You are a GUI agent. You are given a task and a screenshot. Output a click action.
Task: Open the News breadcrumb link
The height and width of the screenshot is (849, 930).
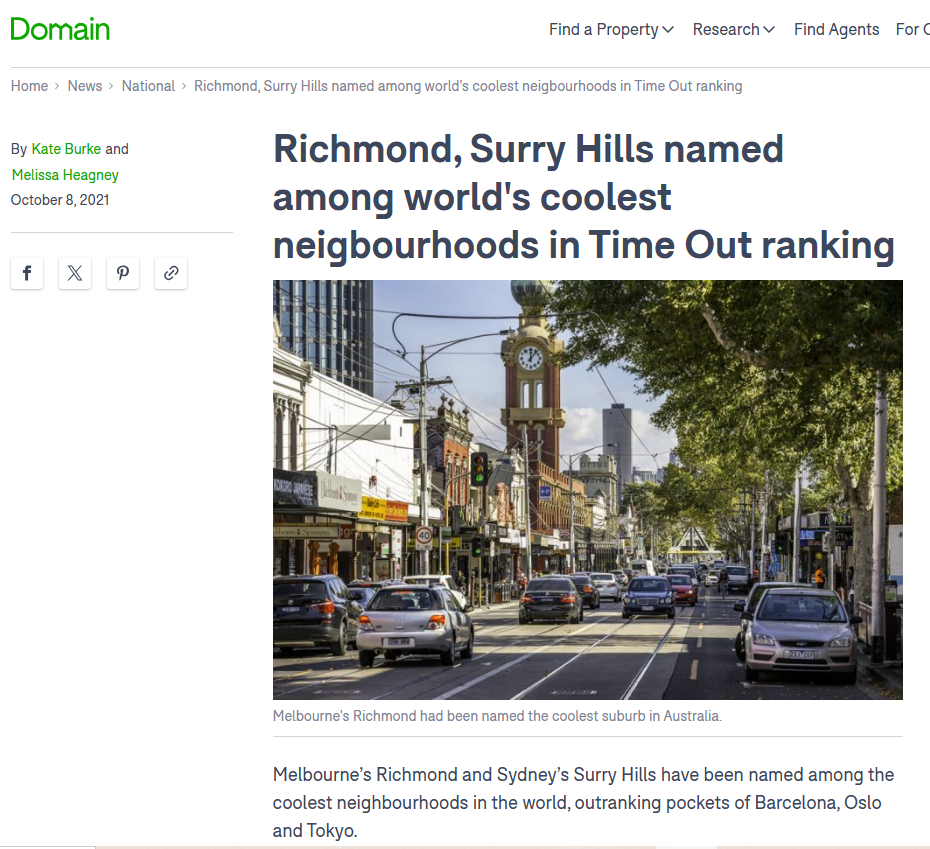coord(85,86)
